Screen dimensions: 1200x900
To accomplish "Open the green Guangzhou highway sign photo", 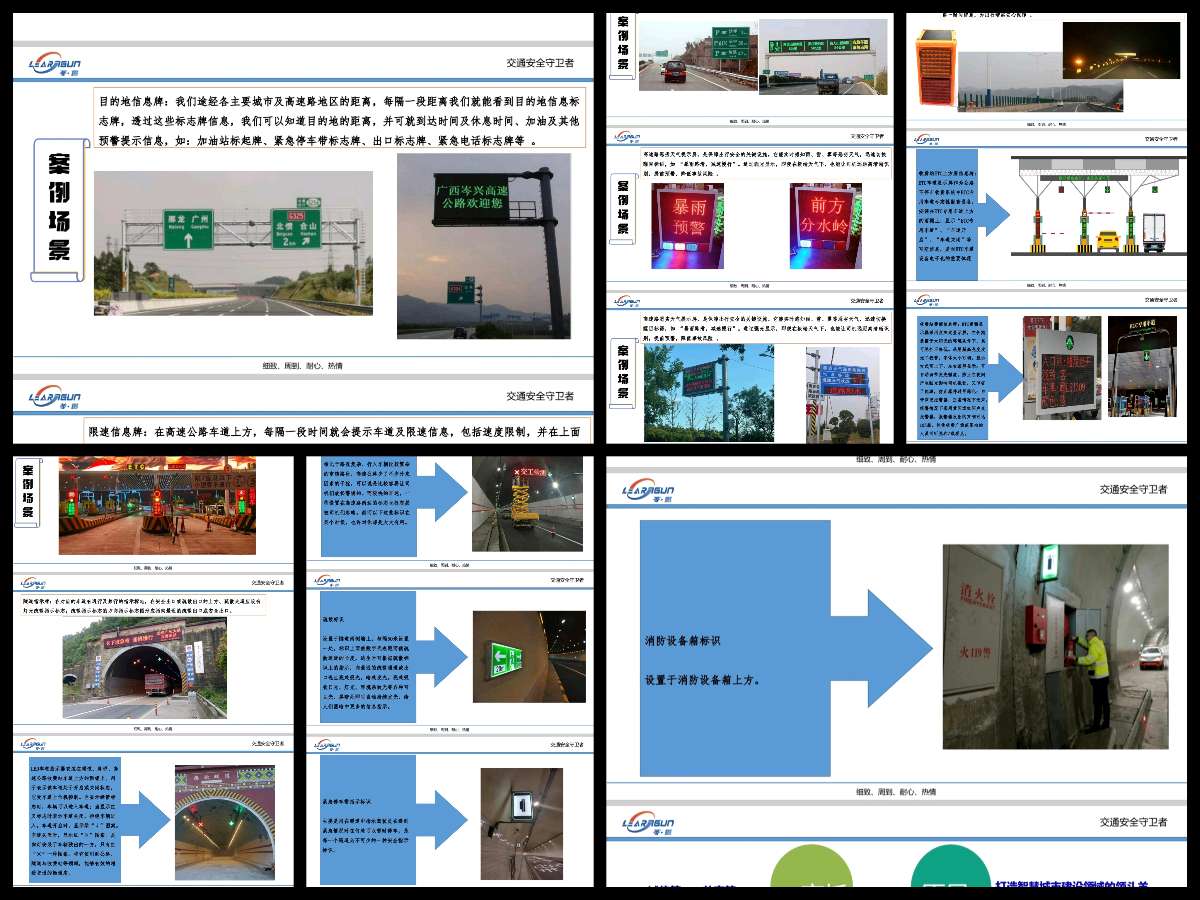I will coord(233,243).
